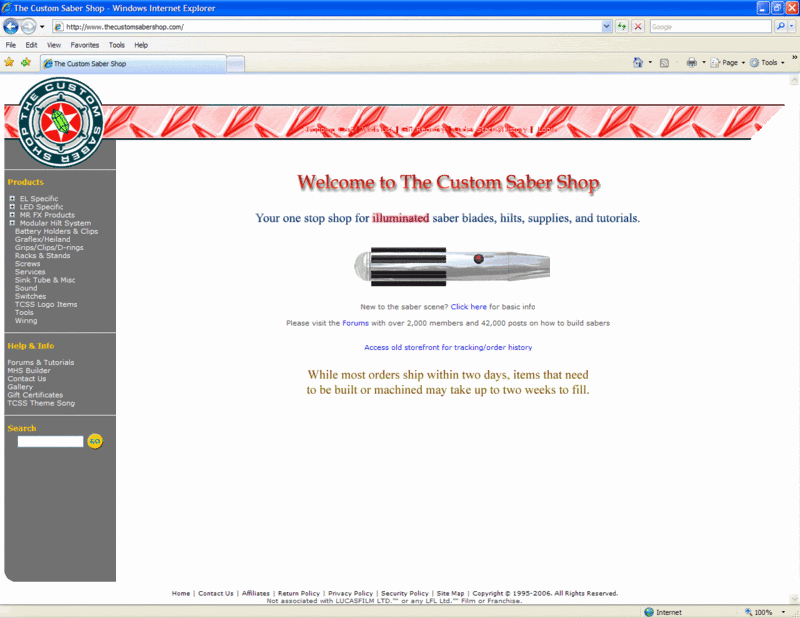The width and height of the screenshot is (800, 618).
Task: Click the sidebar Search text field
Action: [50, 441]
